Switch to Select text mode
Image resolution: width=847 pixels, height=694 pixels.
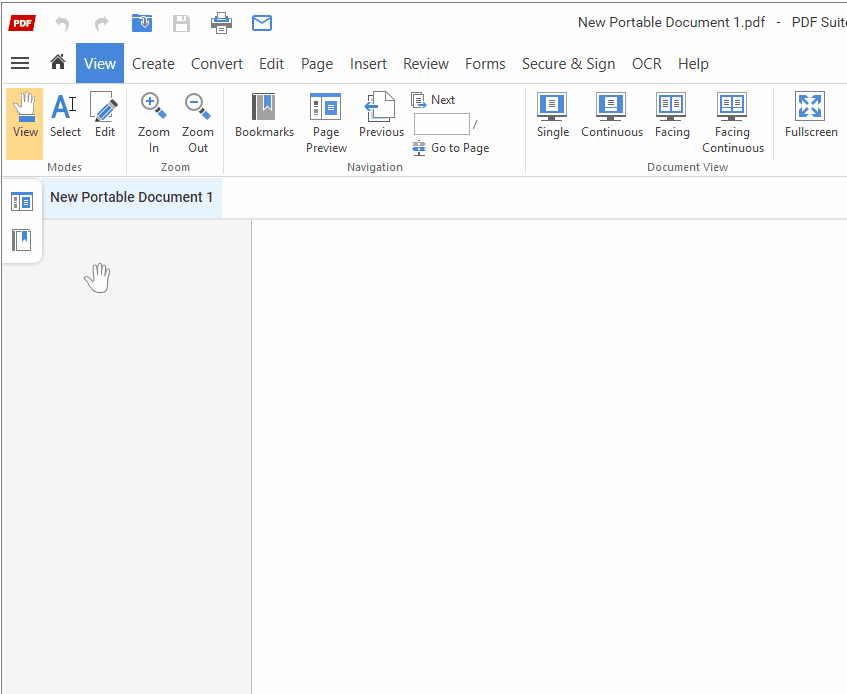65,116
